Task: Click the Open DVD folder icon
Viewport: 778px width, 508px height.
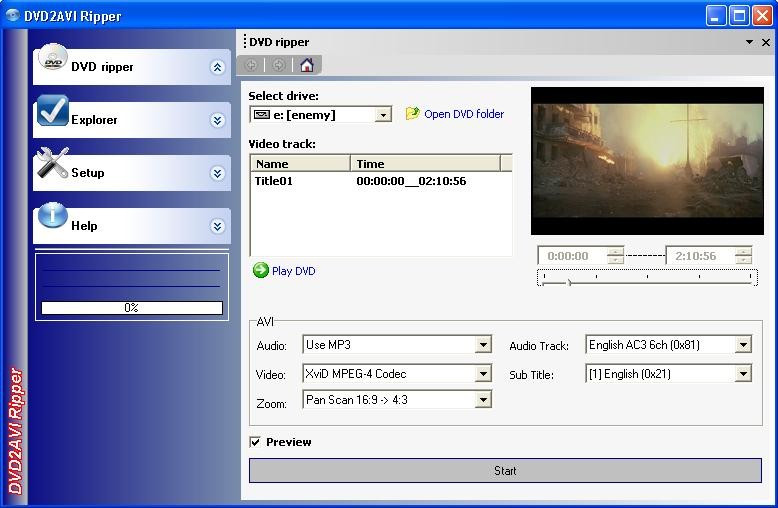Action: pos(412,114)
